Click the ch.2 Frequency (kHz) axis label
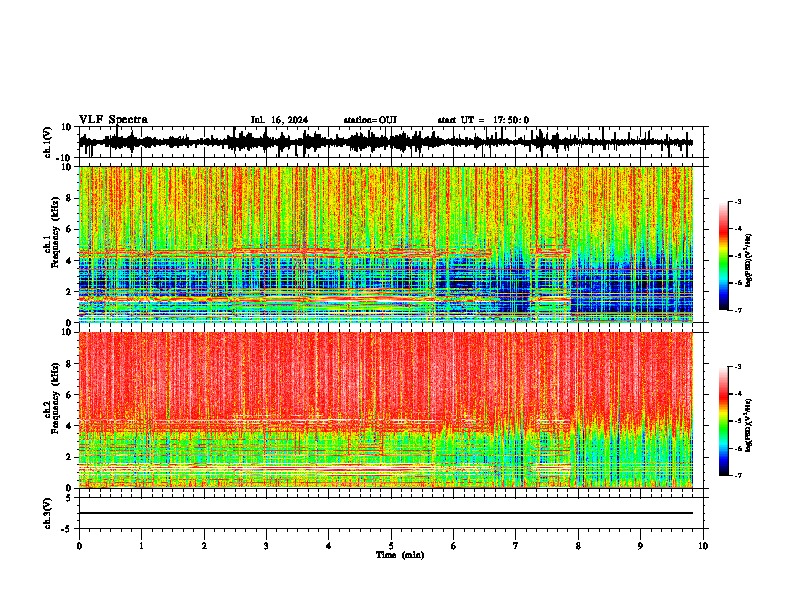This screenshot has width=792, height=612. (52, 398)
